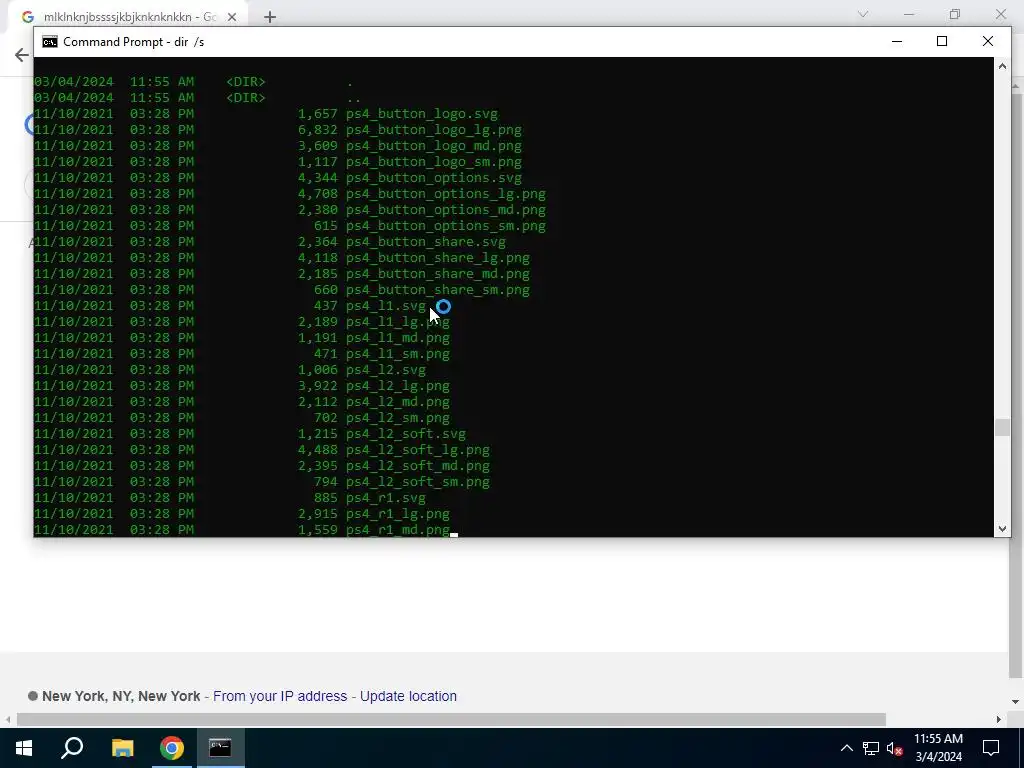The width and height of the screenshot is (1024, 768).
Task: Click Command Prompt scrollbar up arrow
Action: click(1002, 65)
